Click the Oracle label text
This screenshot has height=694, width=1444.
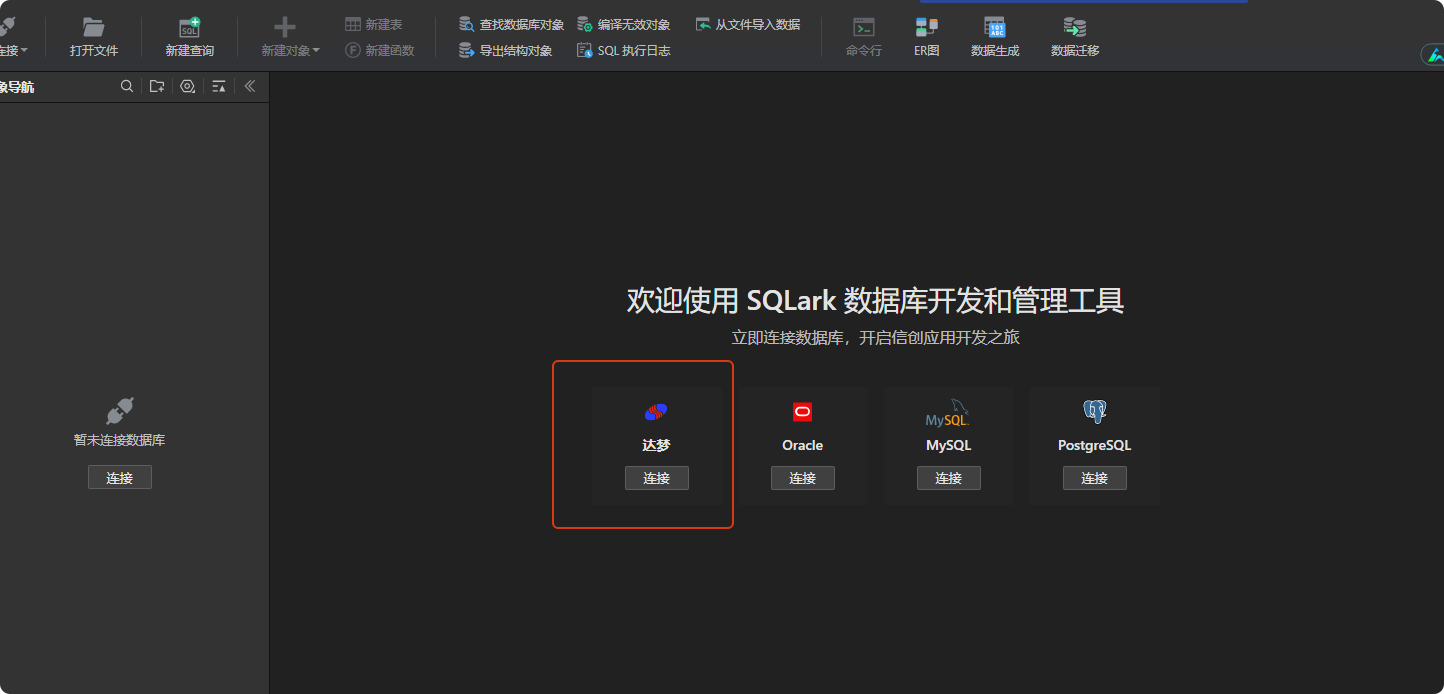[802, 445]
